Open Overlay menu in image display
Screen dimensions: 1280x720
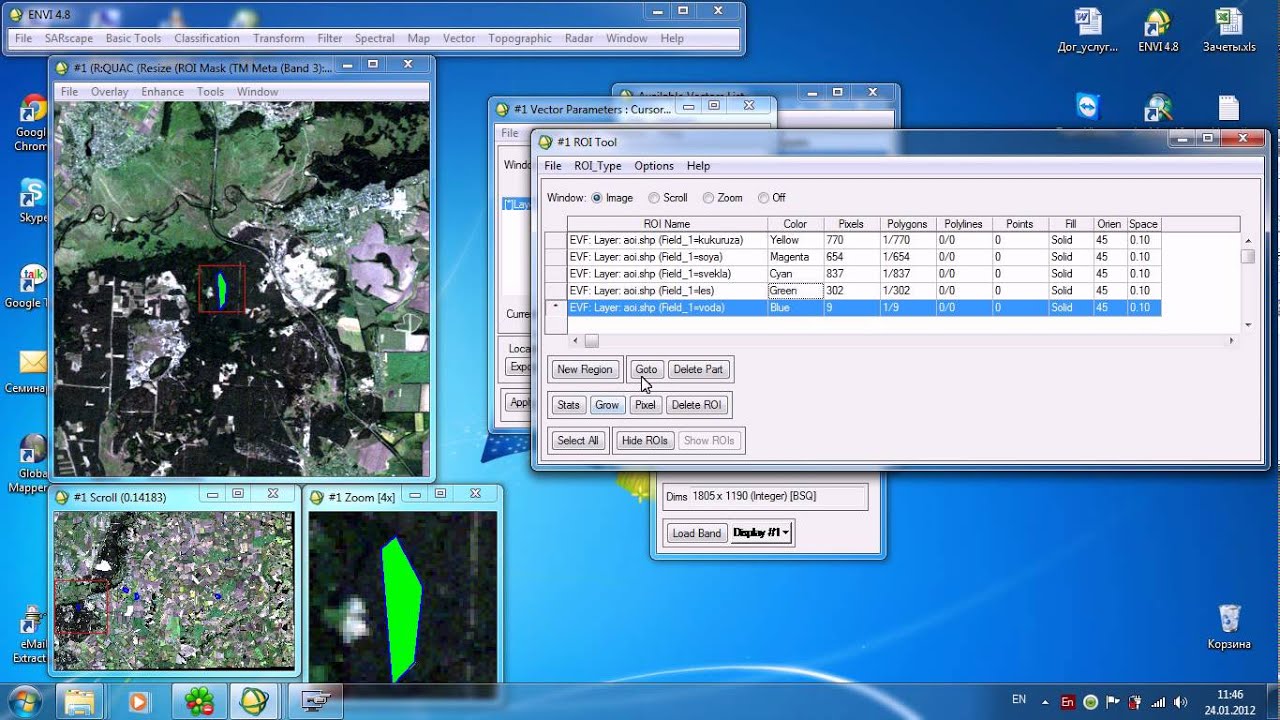(109, 91)
